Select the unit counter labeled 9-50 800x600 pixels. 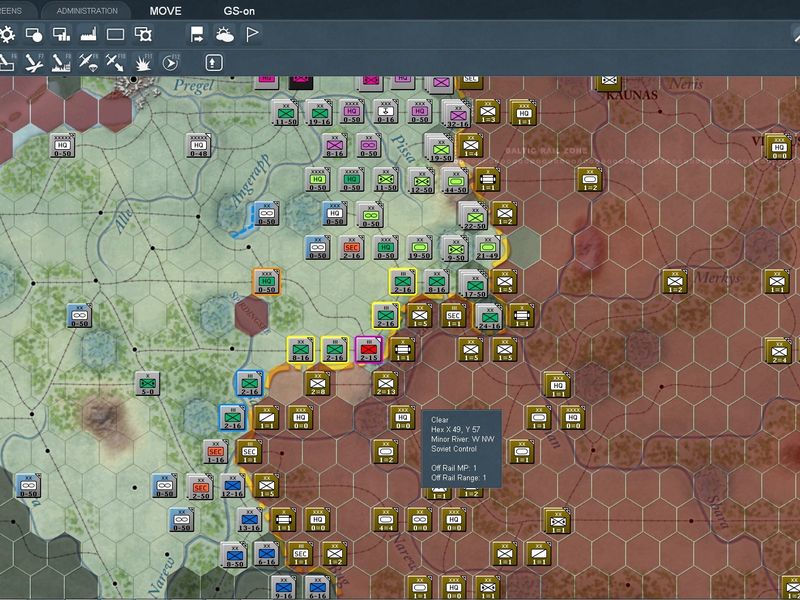click(x=455, y=248)
